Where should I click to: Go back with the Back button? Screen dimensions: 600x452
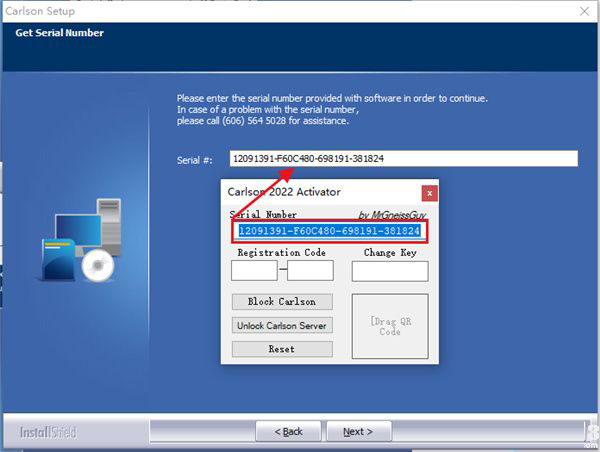coord(289,431)
